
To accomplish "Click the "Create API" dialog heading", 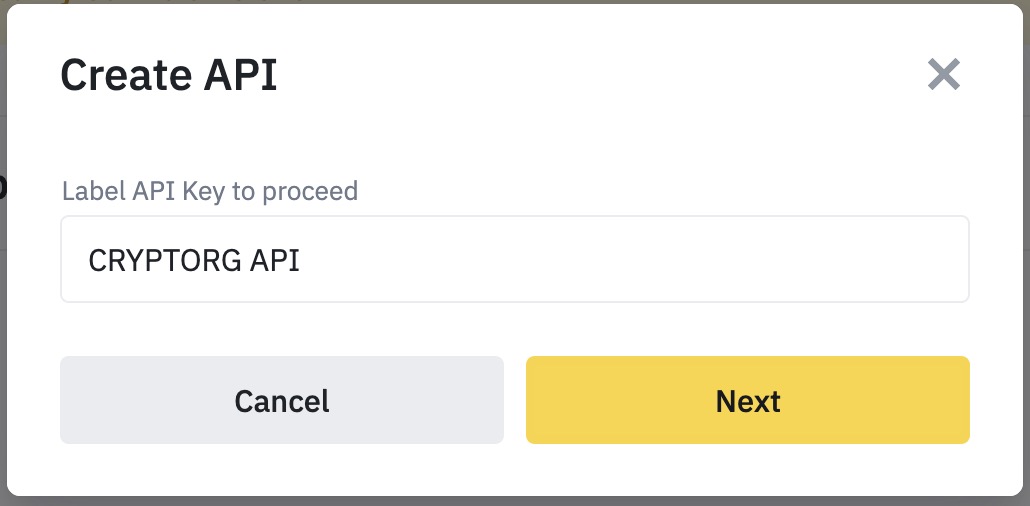I will tap(169, 75).
